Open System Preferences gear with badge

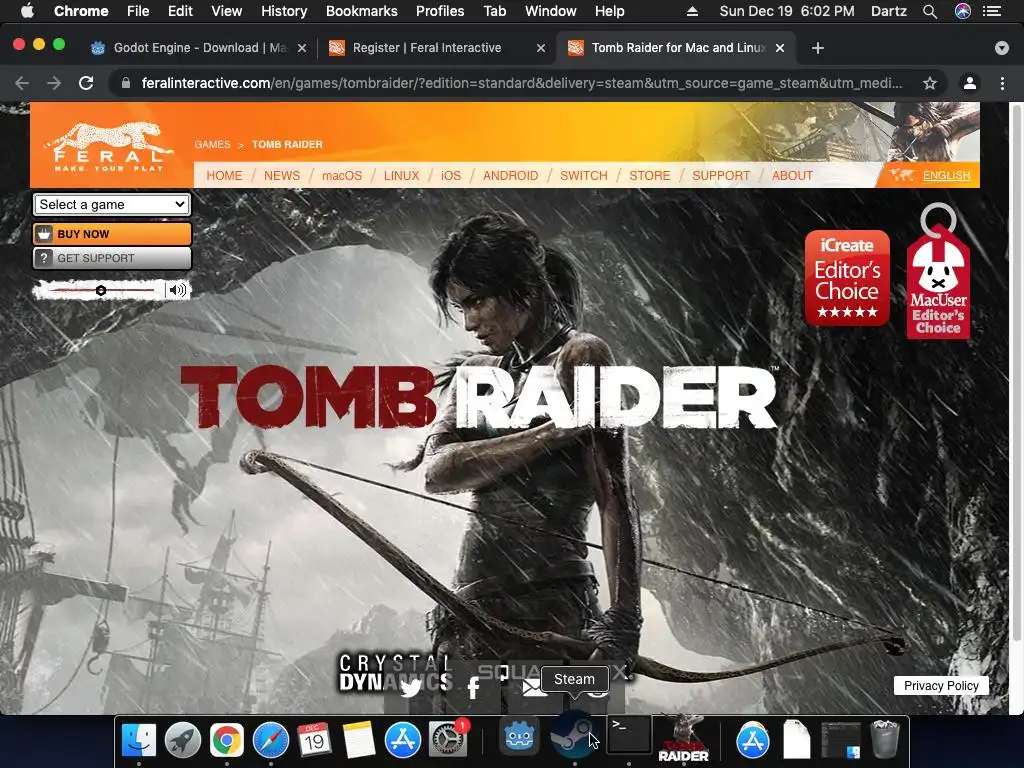pyautogui.click(x=447, y=740)
